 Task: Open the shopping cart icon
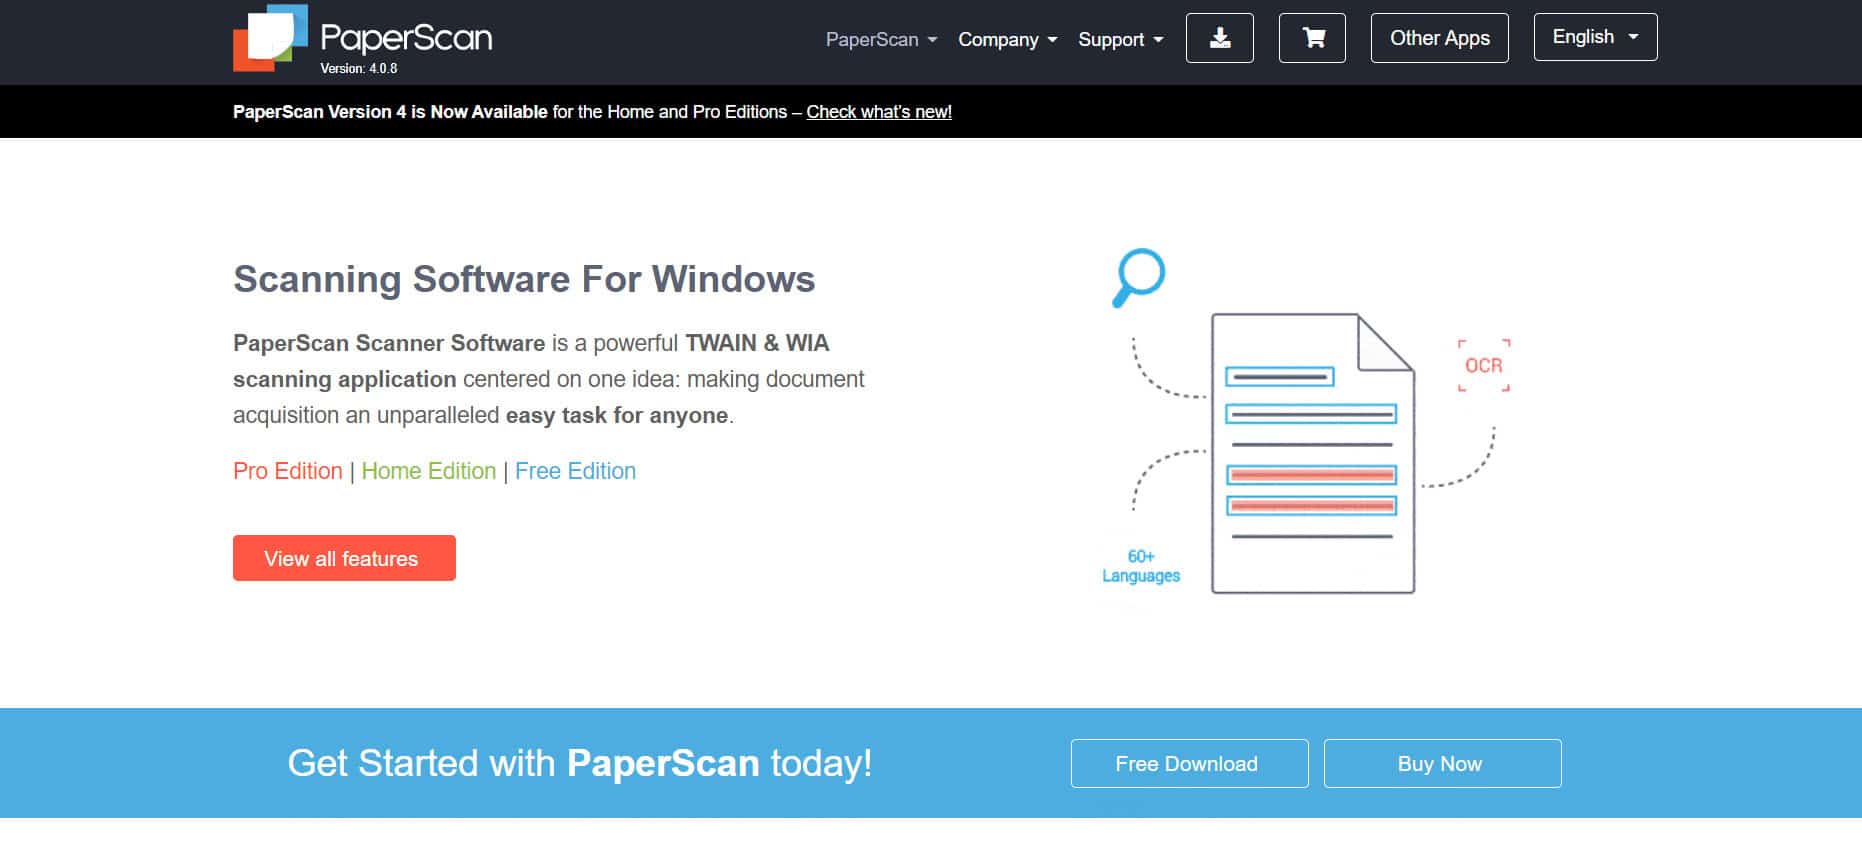tap(1312, 38)
